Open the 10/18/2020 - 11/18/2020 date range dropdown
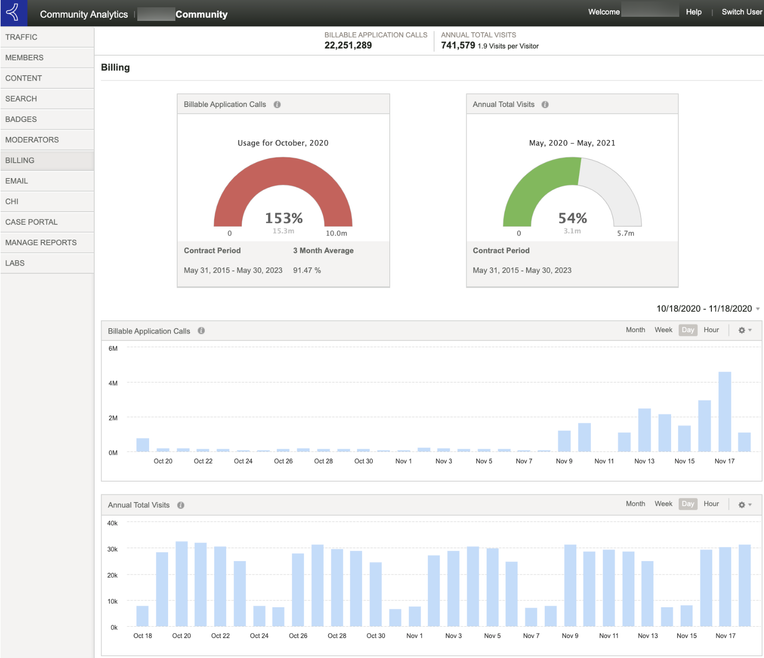764x658 pixels. coord(707,309)
